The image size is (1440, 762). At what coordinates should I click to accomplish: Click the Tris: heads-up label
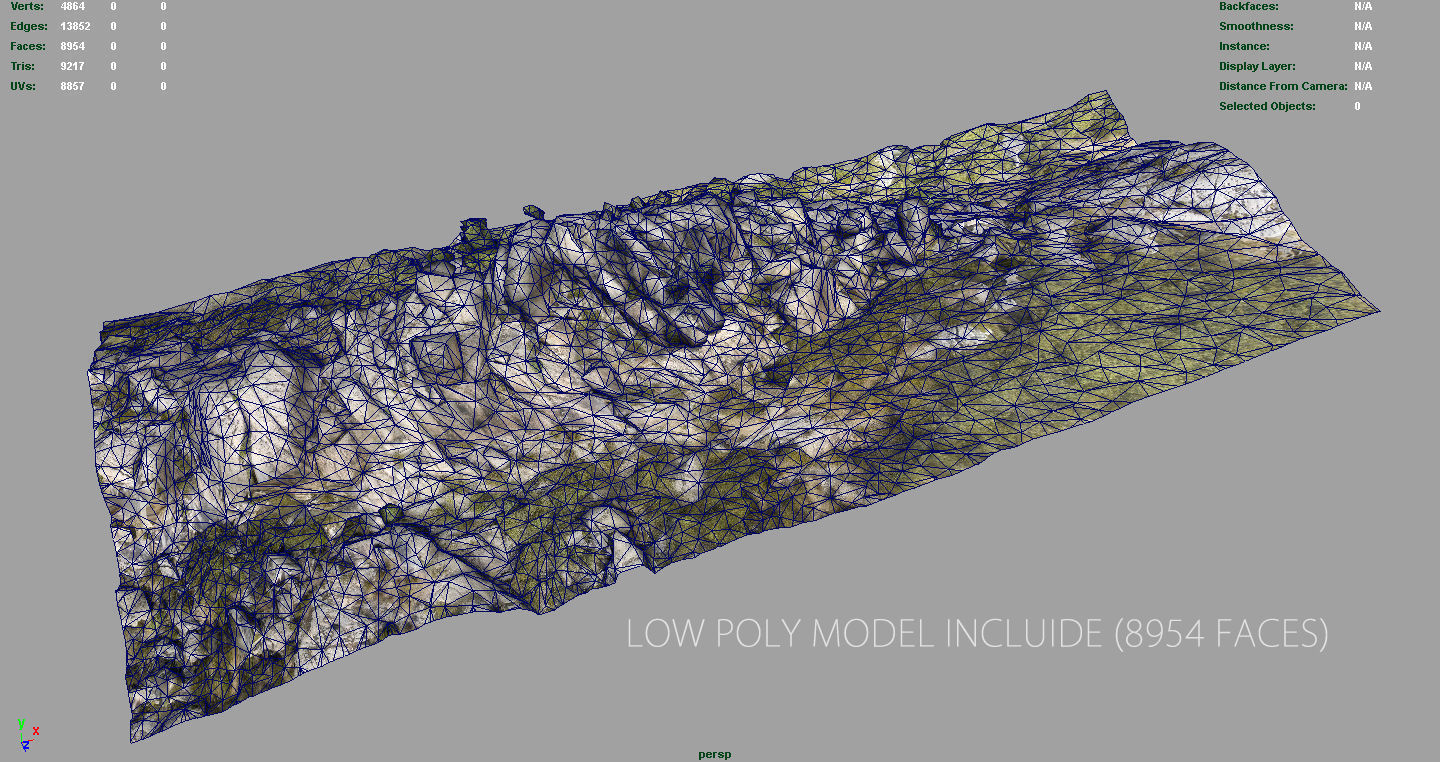pos(23,66)
